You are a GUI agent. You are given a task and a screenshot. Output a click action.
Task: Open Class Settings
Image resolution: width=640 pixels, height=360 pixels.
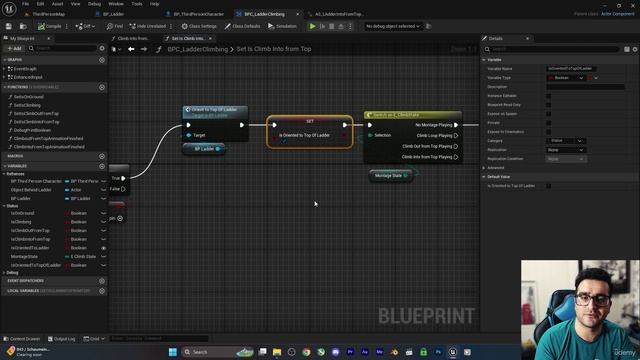click(199, 26)
